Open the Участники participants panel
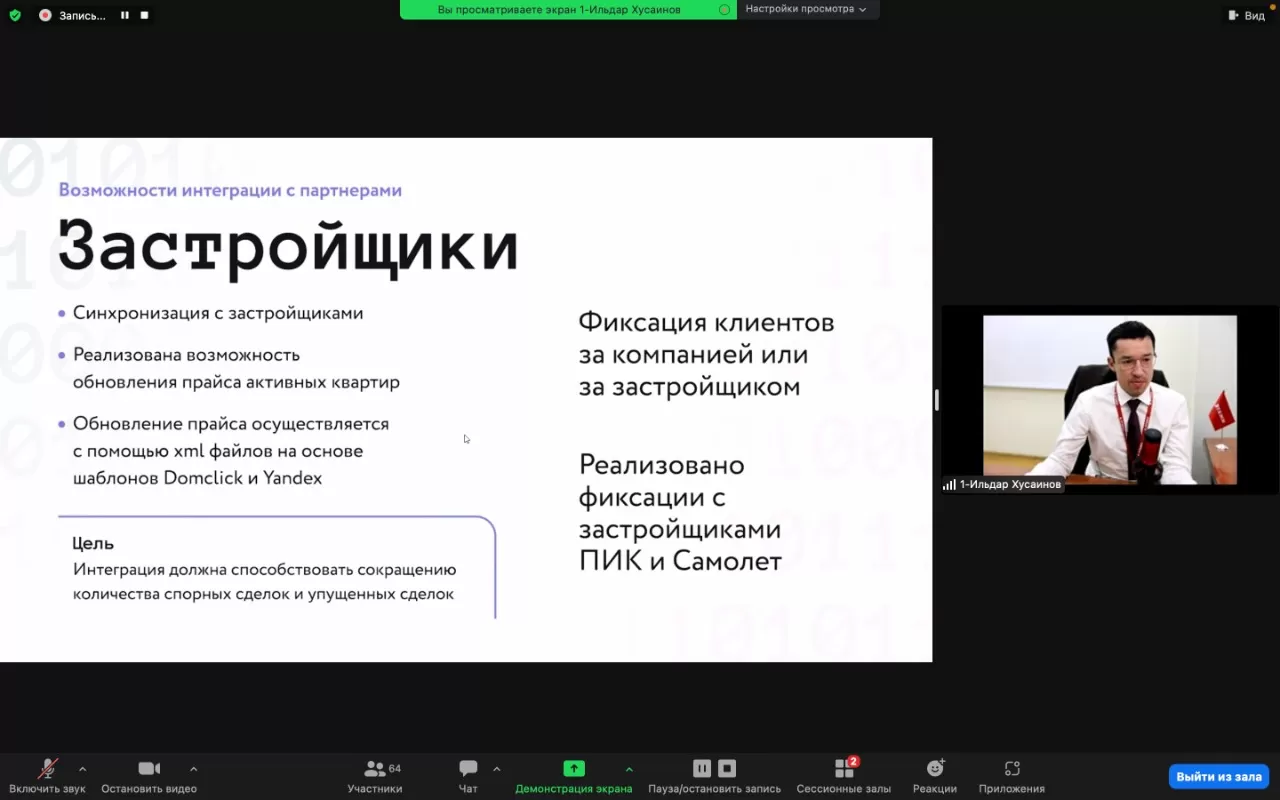The height and width of the screenshot is (800, 1280). (375, 769)
